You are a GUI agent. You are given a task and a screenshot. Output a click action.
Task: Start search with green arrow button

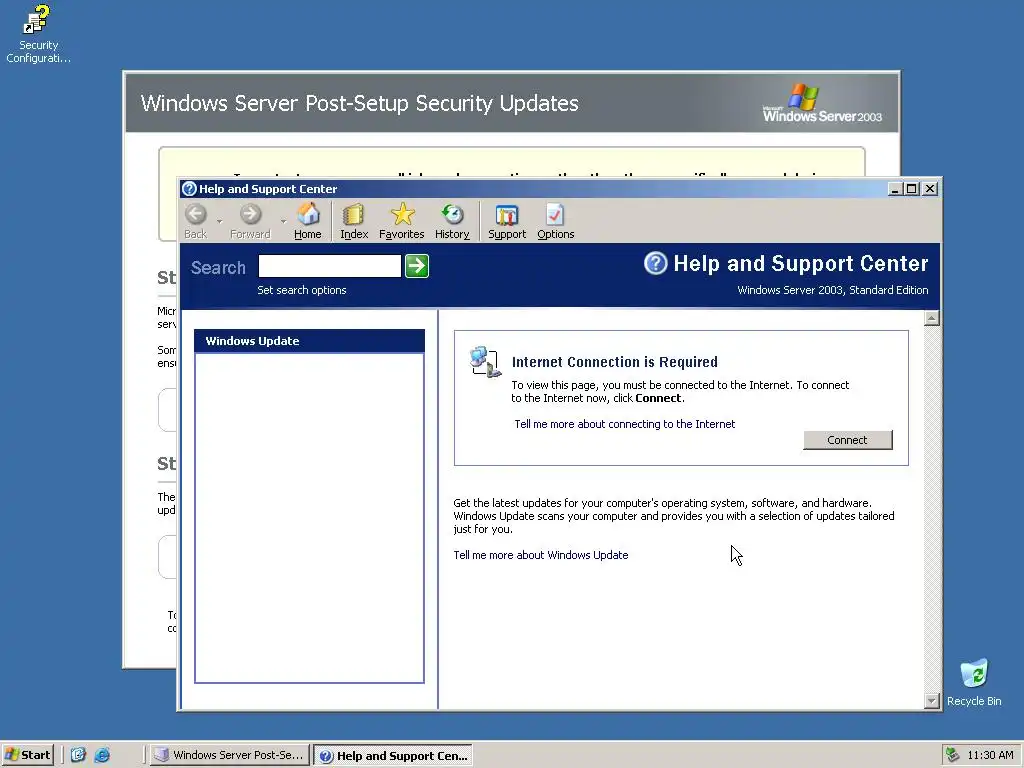417,266
